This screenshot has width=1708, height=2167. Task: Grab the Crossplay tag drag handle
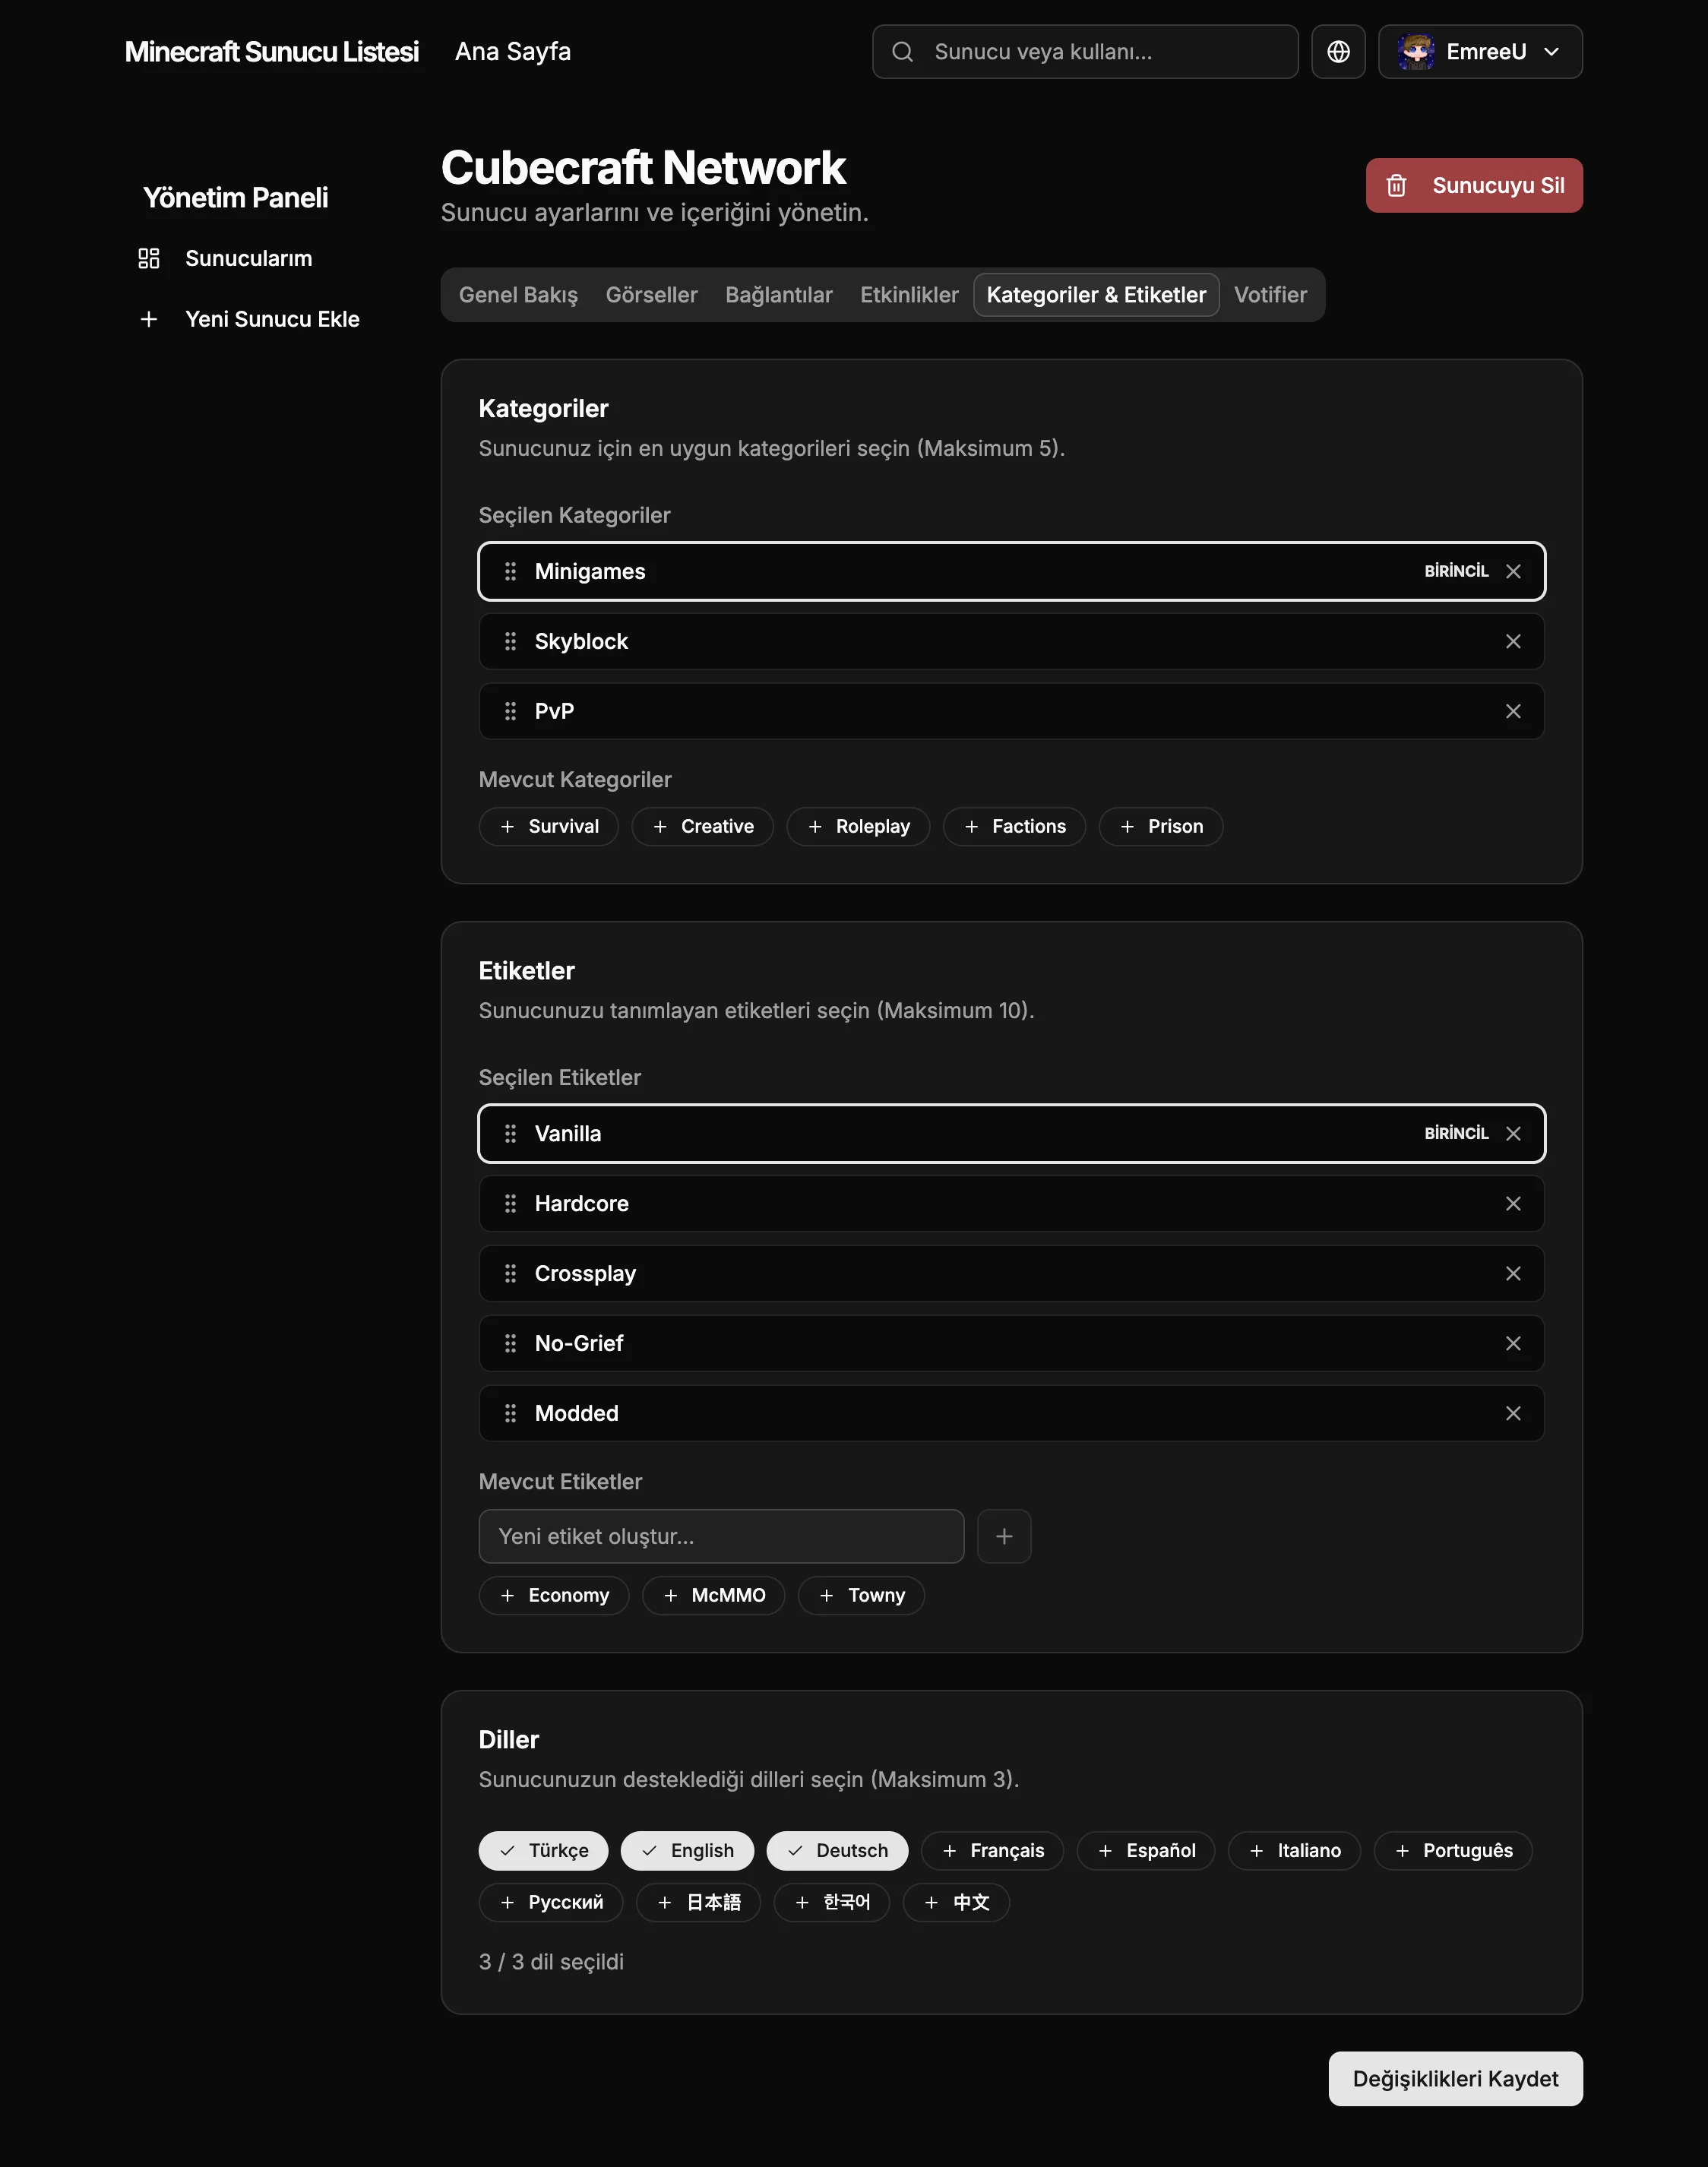tap(511, 1273)
